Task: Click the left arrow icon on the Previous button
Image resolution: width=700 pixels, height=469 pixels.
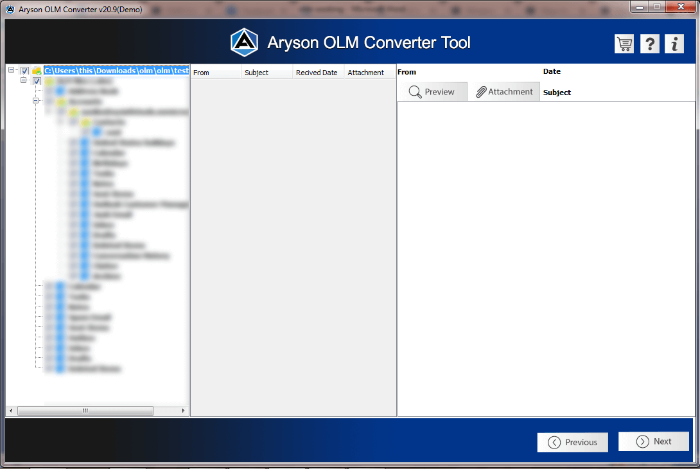Action: point(554,442)
